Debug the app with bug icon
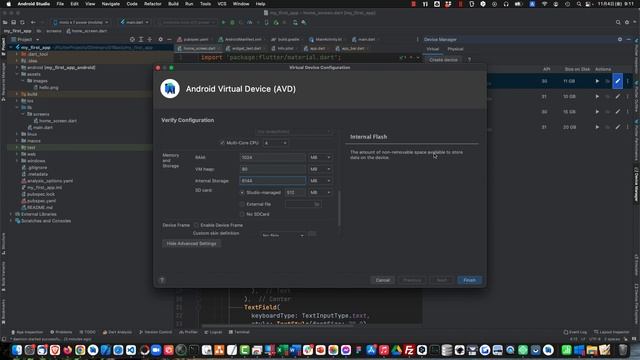Viewport: 640px width, 360px height. [x=232, y=22]
